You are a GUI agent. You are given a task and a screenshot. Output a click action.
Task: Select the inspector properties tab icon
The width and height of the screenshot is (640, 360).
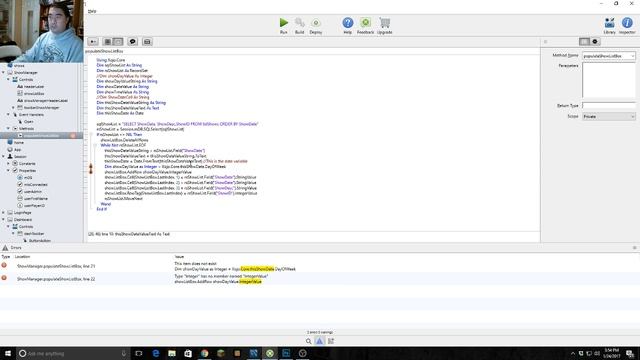pos(584,42)
